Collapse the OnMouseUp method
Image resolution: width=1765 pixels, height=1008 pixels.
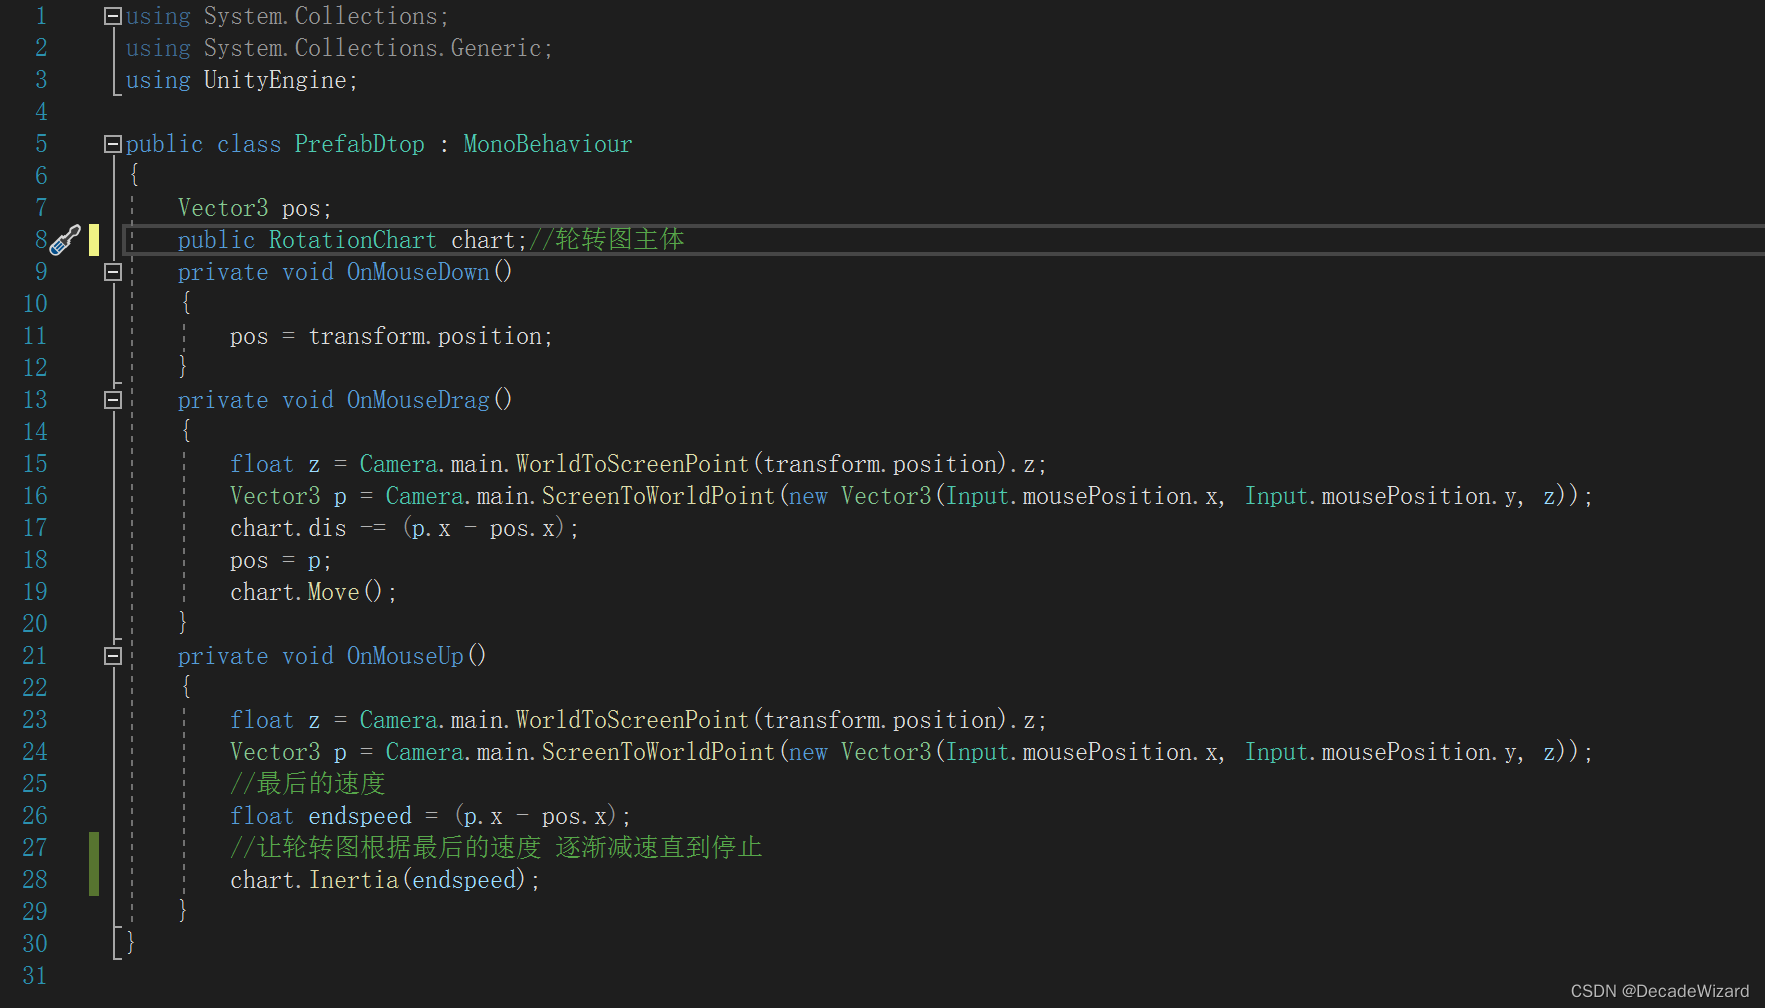[x=113, y=656]
